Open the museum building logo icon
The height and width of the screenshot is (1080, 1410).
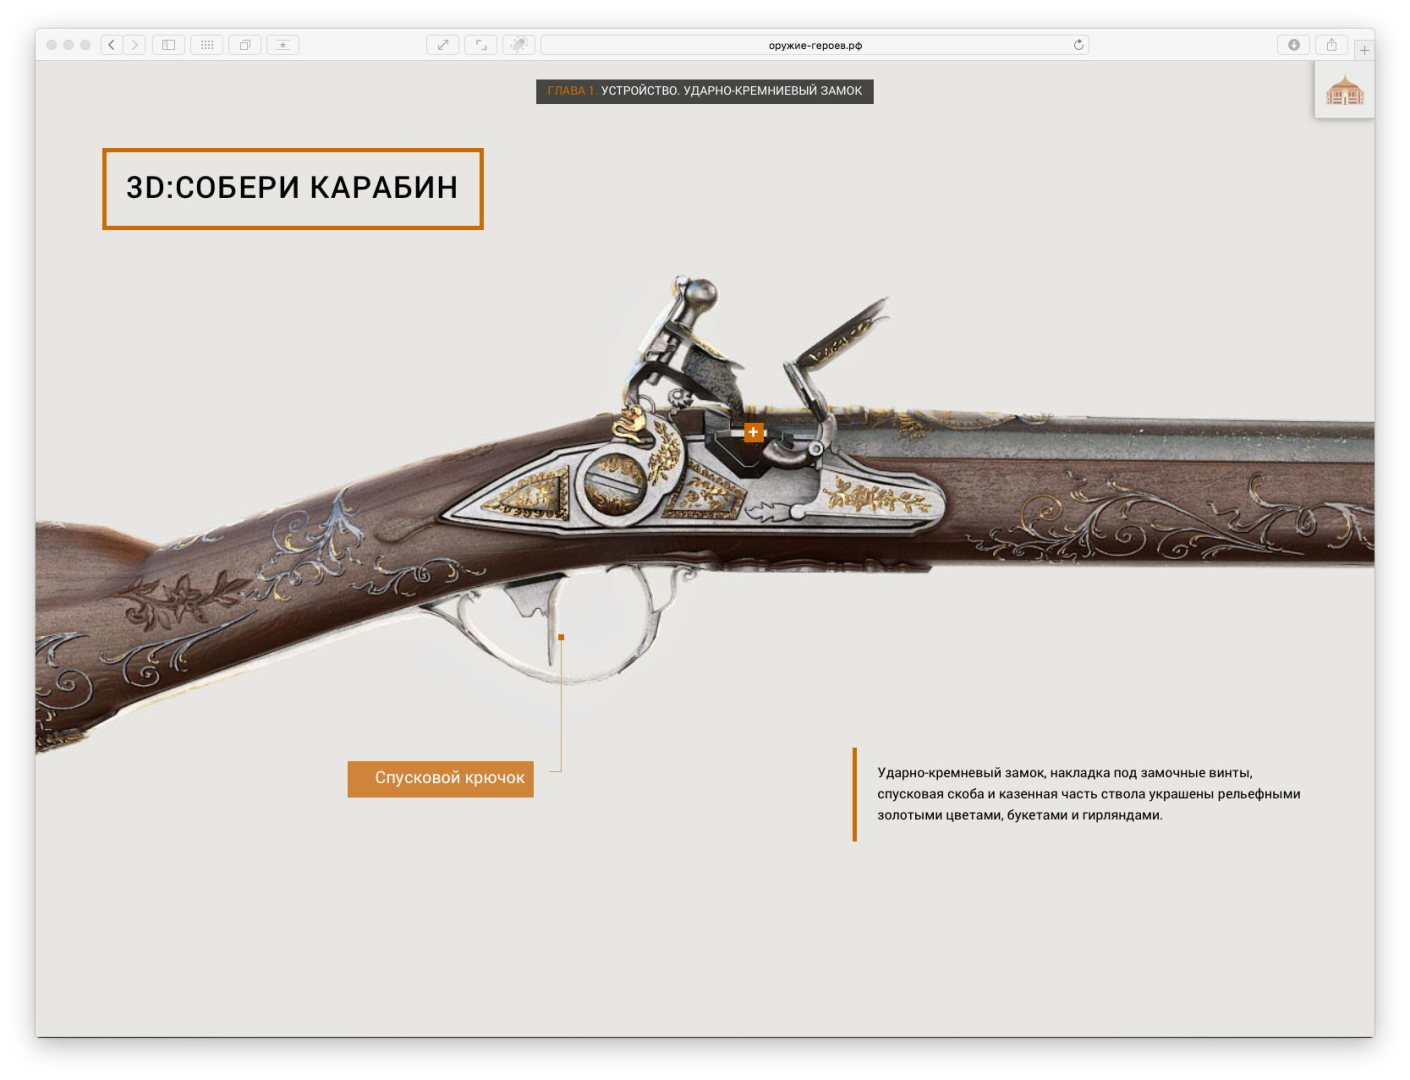pos(1344,92)
